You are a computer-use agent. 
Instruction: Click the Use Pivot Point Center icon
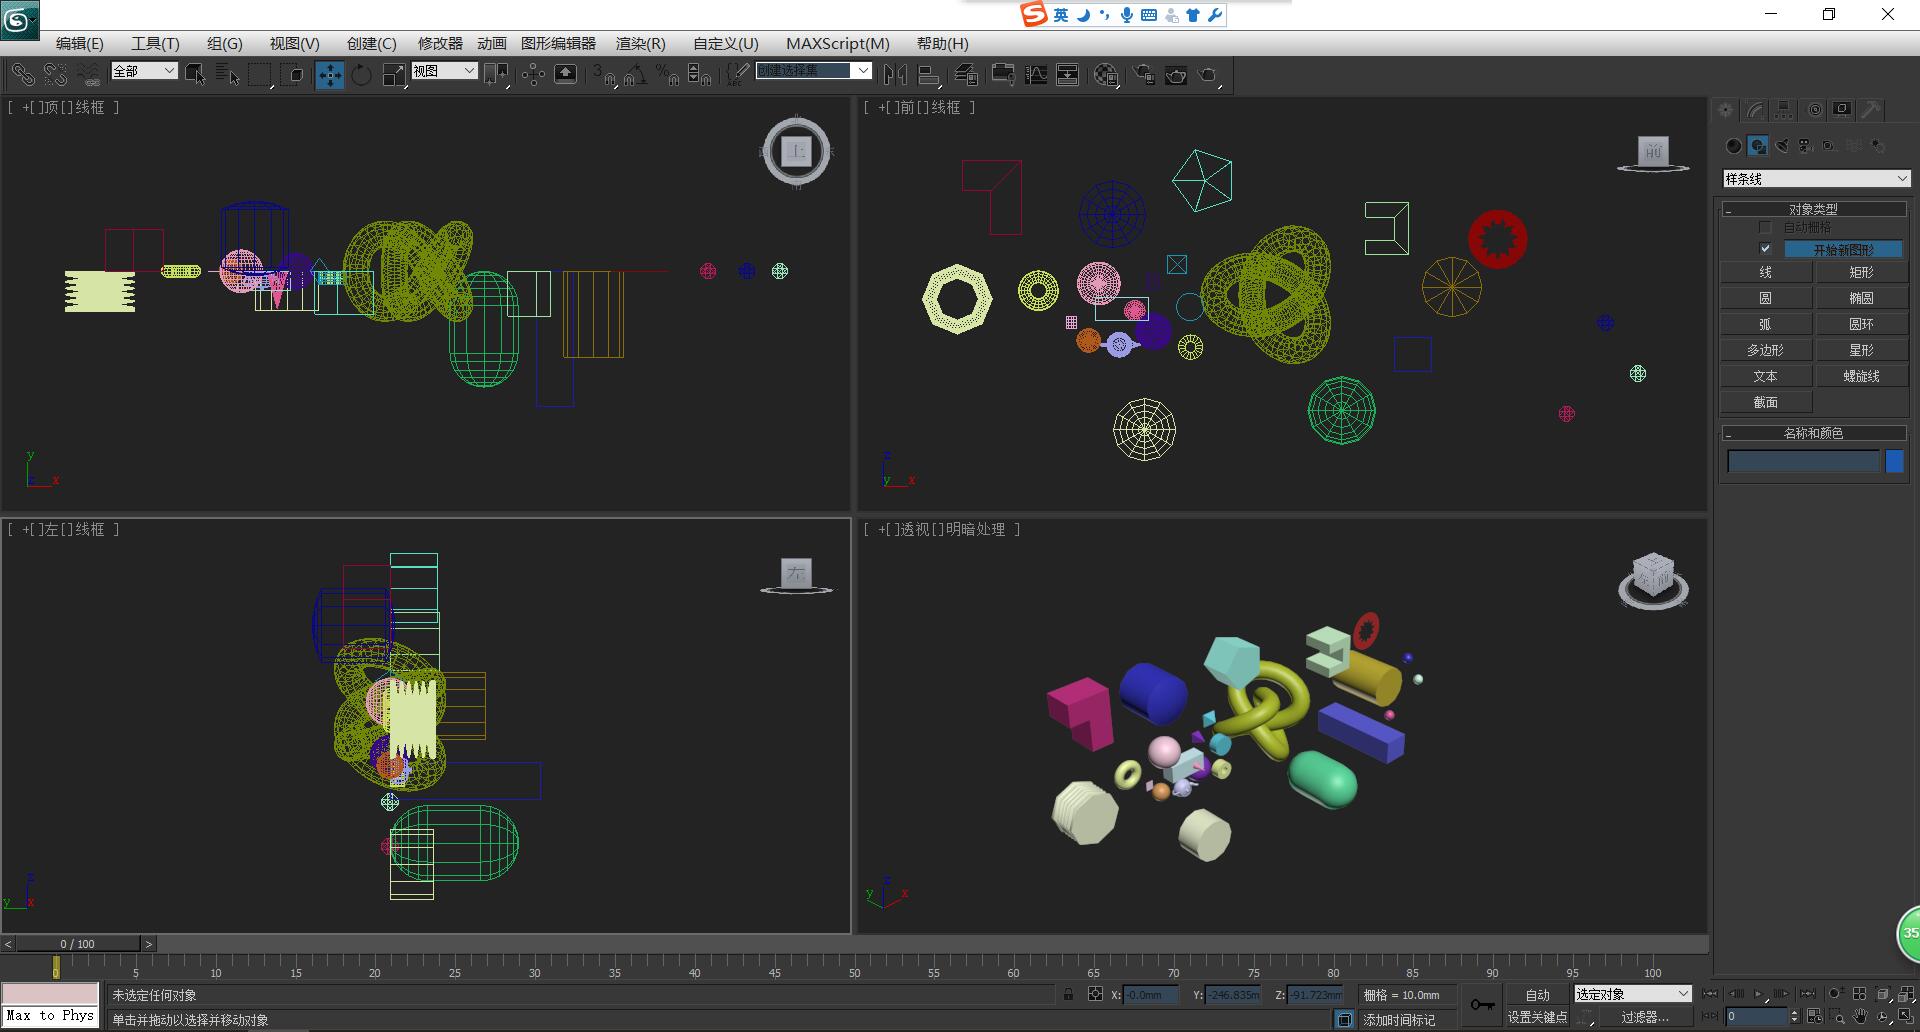tap(497, 75)
